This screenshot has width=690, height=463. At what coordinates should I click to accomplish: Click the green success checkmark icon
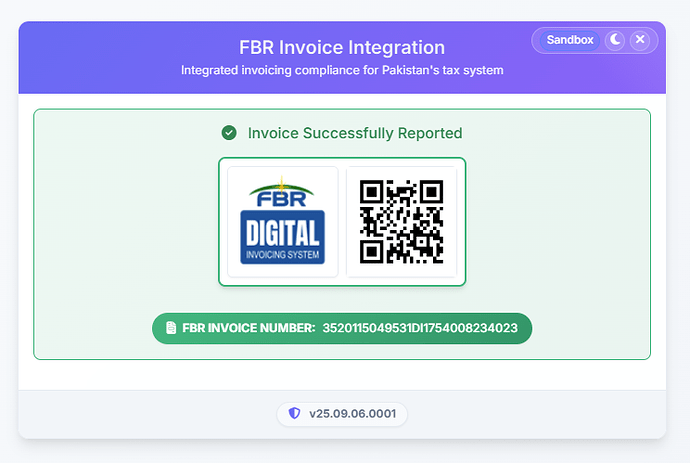click(229, 132)
